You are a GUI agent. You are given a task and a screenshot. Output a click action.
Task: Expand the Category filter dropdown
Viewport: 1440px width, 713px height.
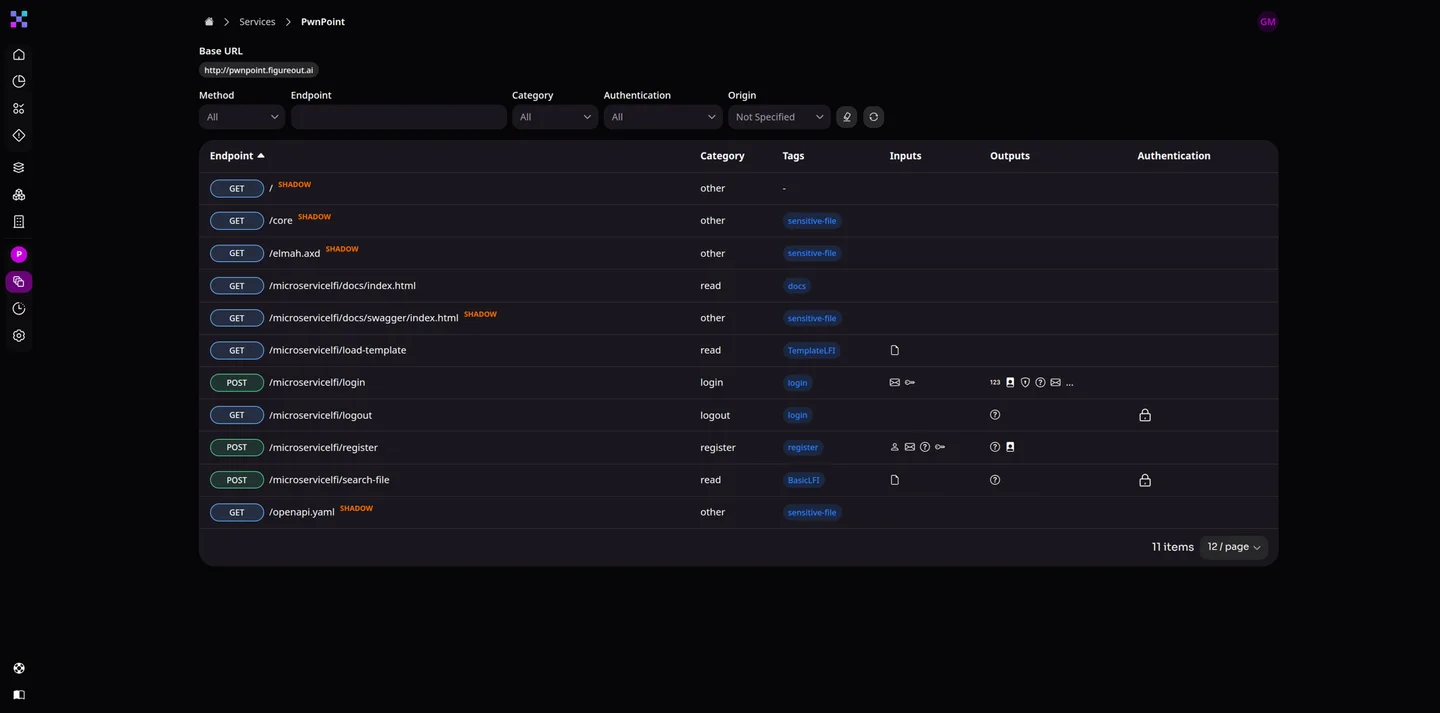(553, 116)
